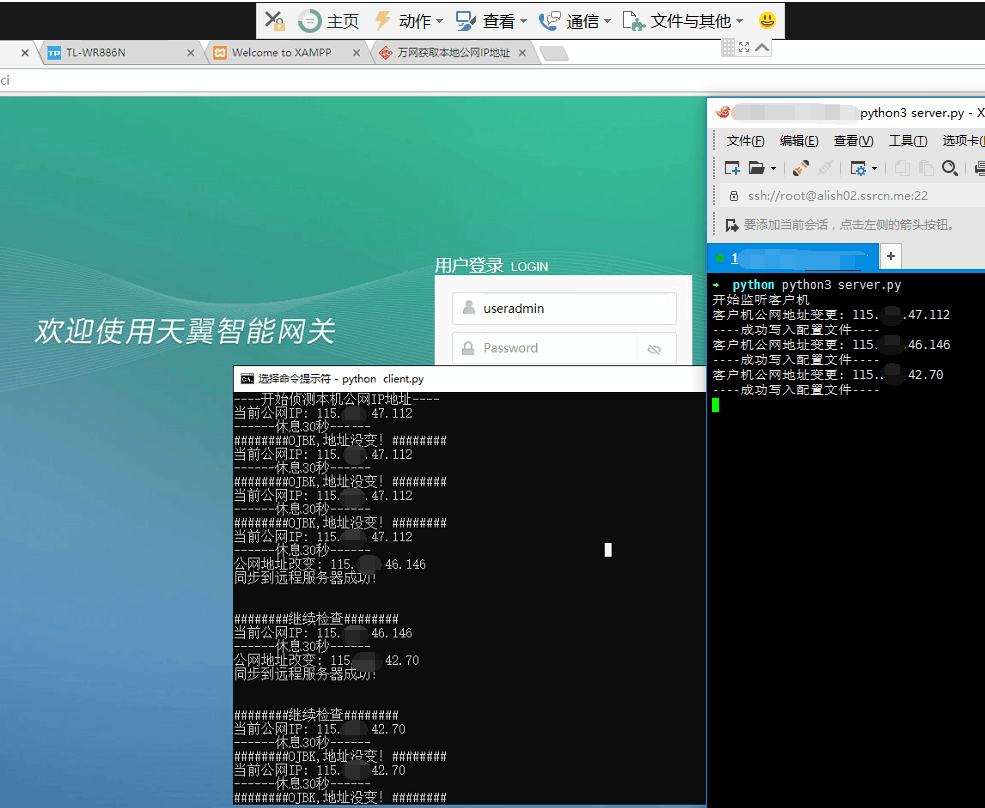985x808 pixels.
Task: Open the 文件(F) menu in Xshell
Action: [745, 141]
